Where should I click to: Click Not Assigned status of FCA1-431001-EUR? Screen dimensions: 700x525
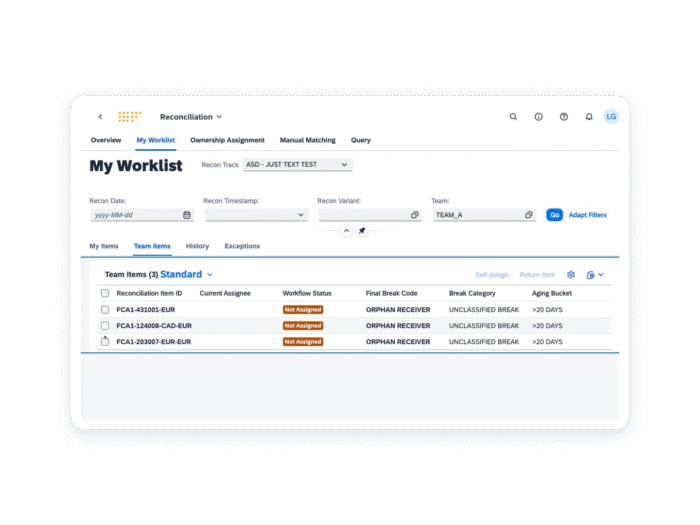tap(303, 310)
